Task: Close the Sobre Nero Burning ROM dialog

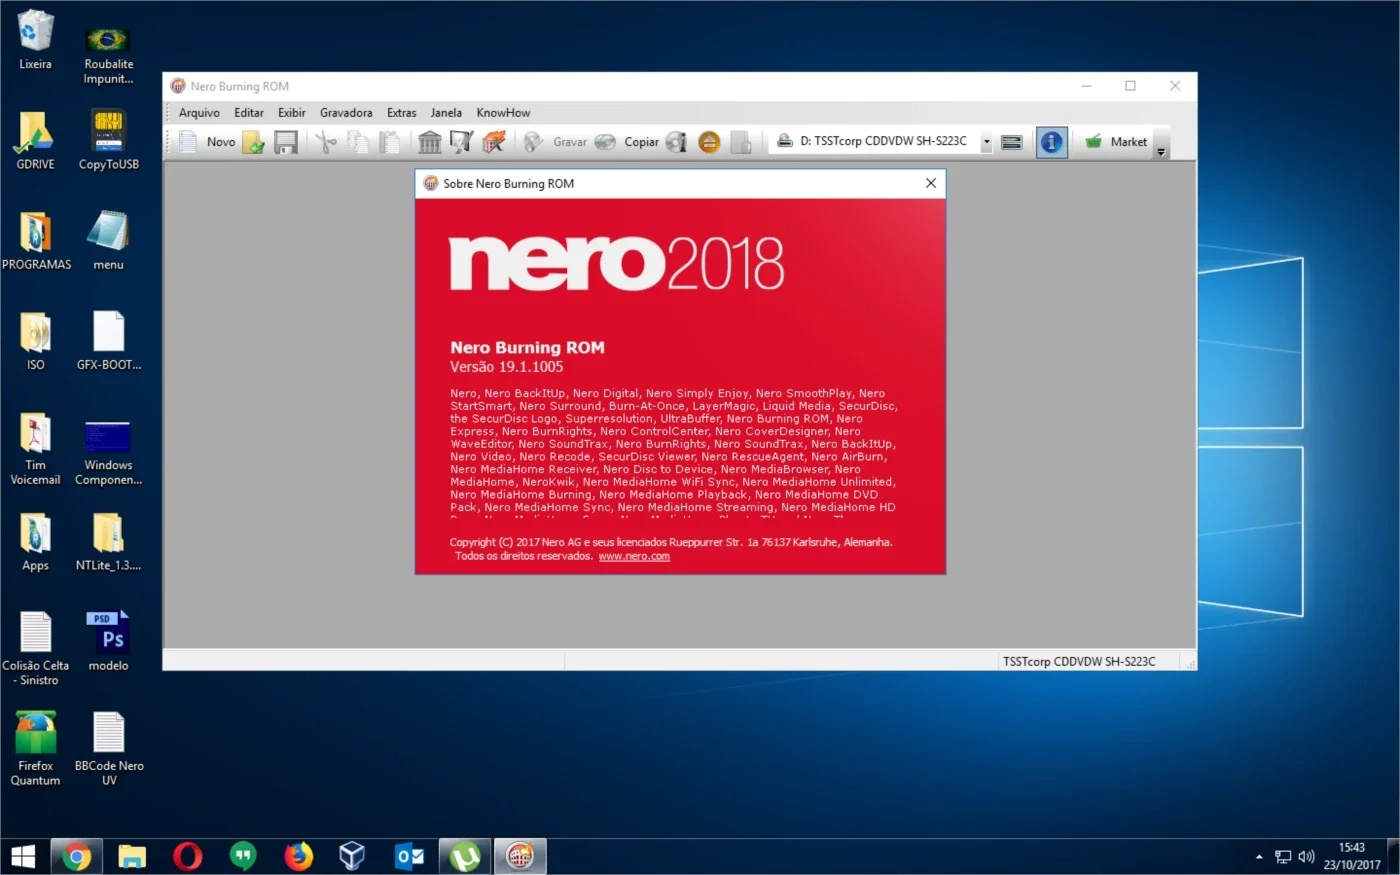Action: (931, 183)
